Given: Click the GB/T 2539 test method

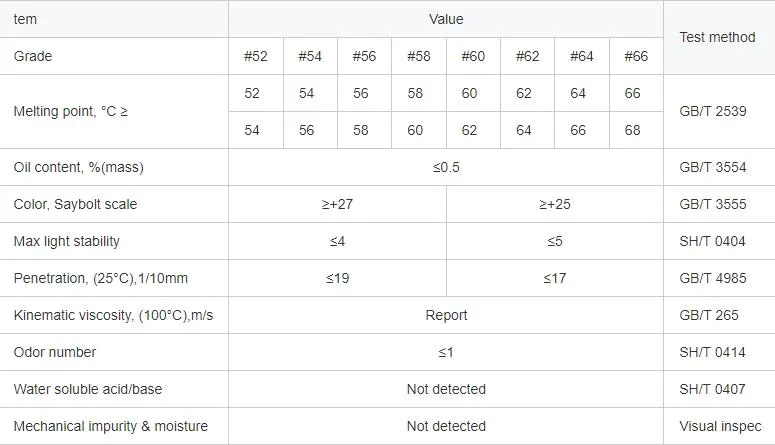Looking at the screenshot, I should coord(712,112).
